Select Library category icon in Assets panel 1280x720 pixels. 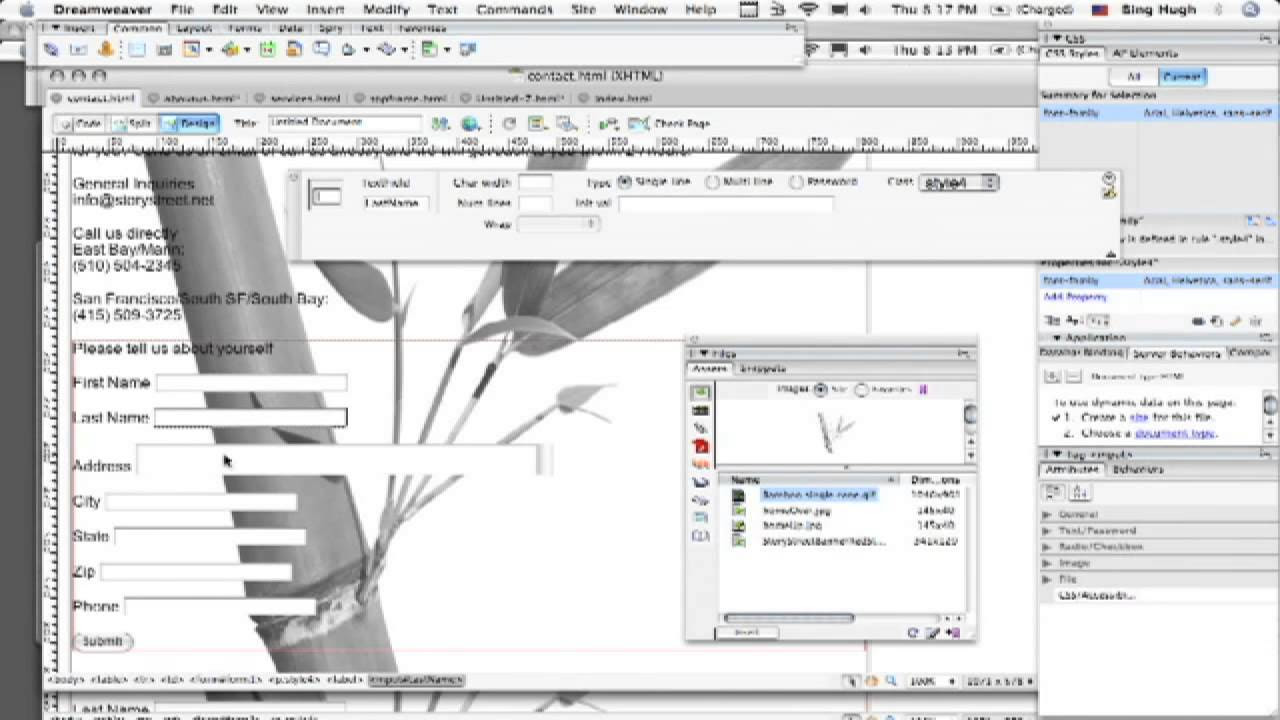point(701,536)
